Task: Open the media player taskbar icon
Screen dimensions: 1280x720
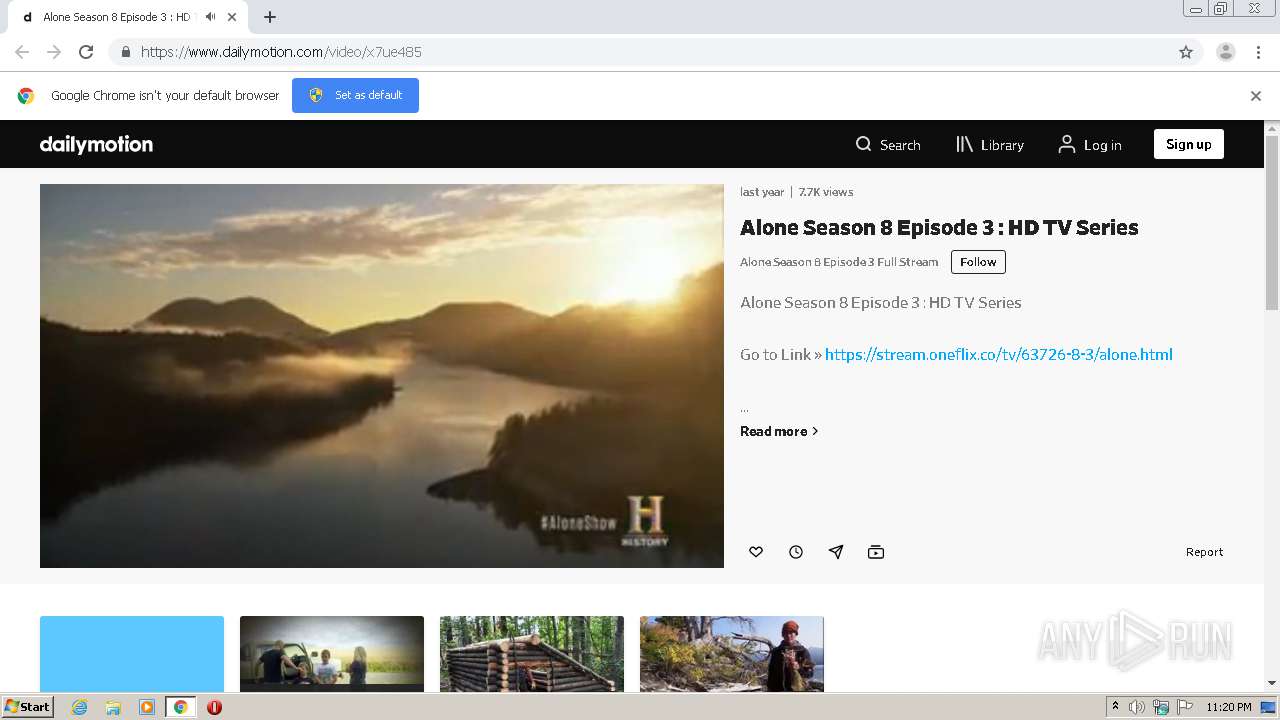Action: coord(147,707)
